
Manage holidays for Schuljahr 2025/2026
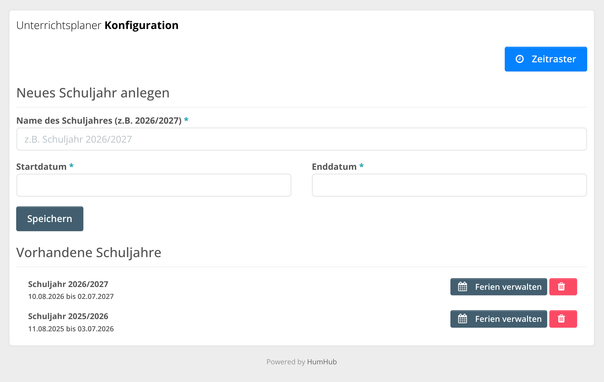[x=498, y=319]
